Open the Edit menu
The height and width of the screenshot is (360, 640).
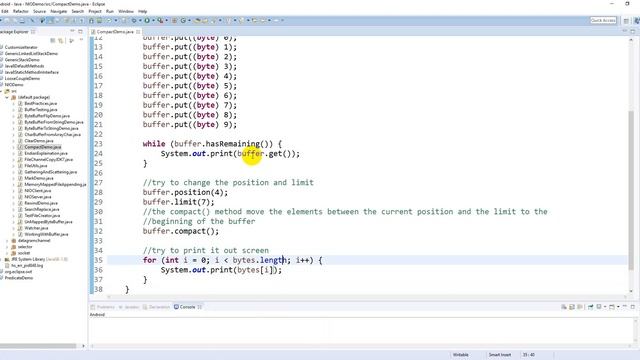tap(5, 11)
